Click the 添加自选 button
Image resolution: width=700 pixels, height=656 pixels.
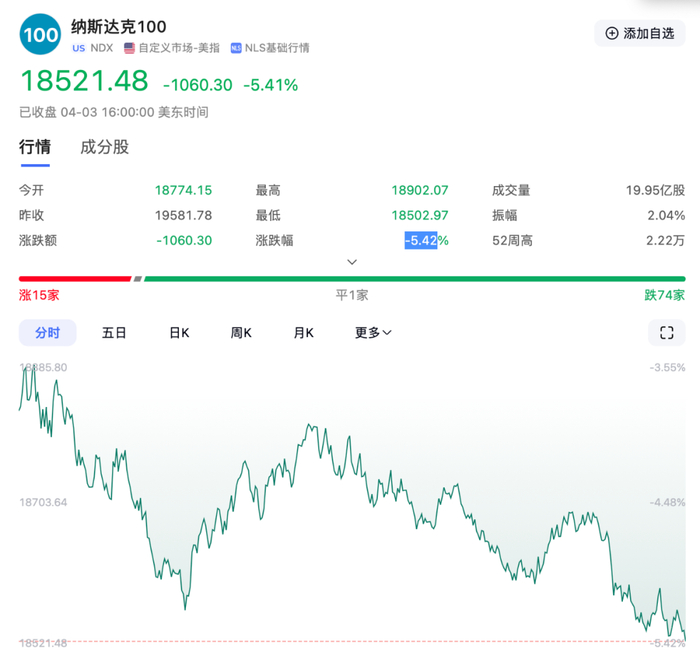click(x=640, y=33)
